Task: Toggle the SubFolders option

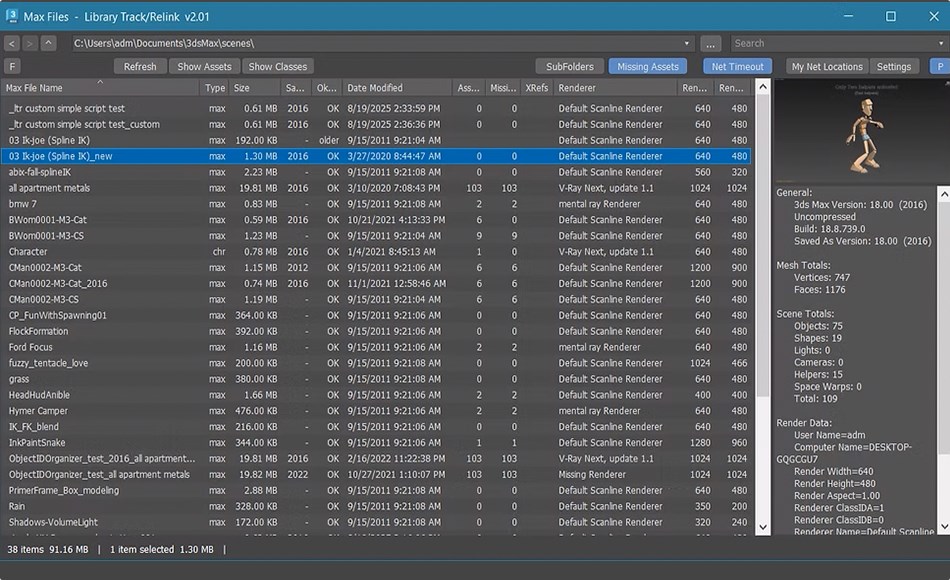Action: point(569,67)
